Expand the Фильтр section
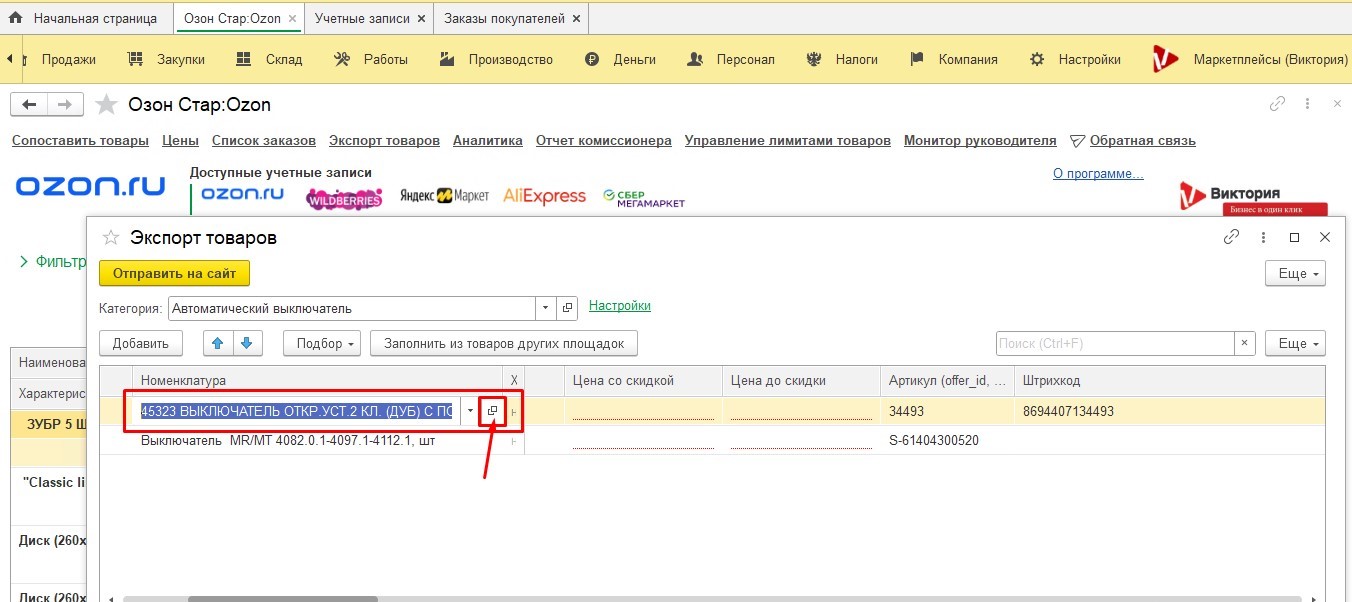Viewport: 1352px width, 602px height. [x=52, y=262]
